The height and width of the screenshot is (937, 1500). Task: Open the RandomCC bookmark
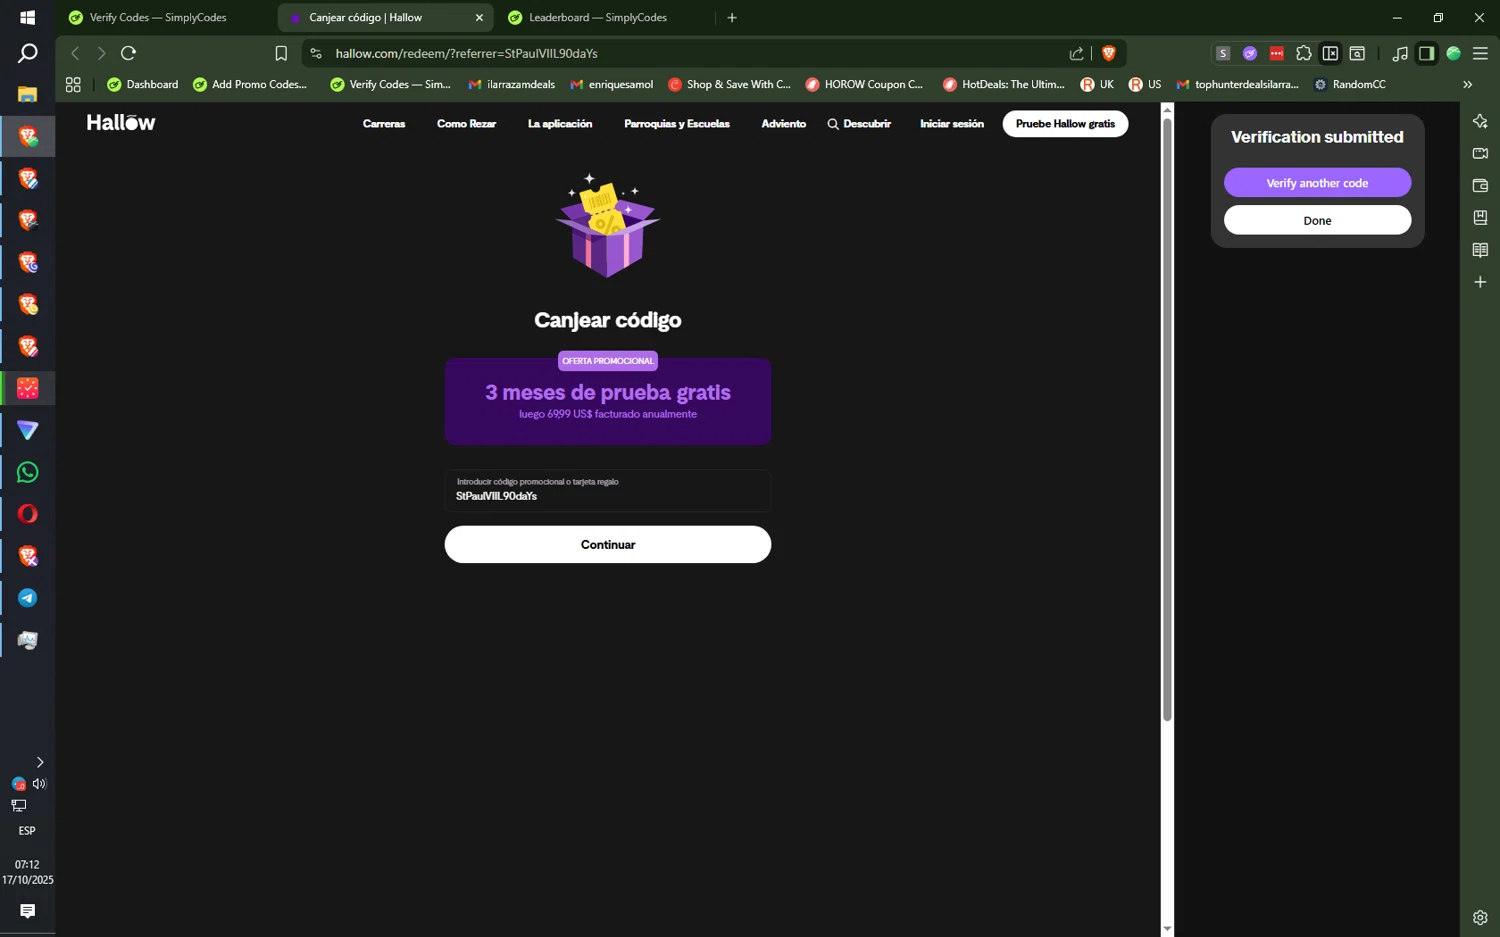[1349, 85]
